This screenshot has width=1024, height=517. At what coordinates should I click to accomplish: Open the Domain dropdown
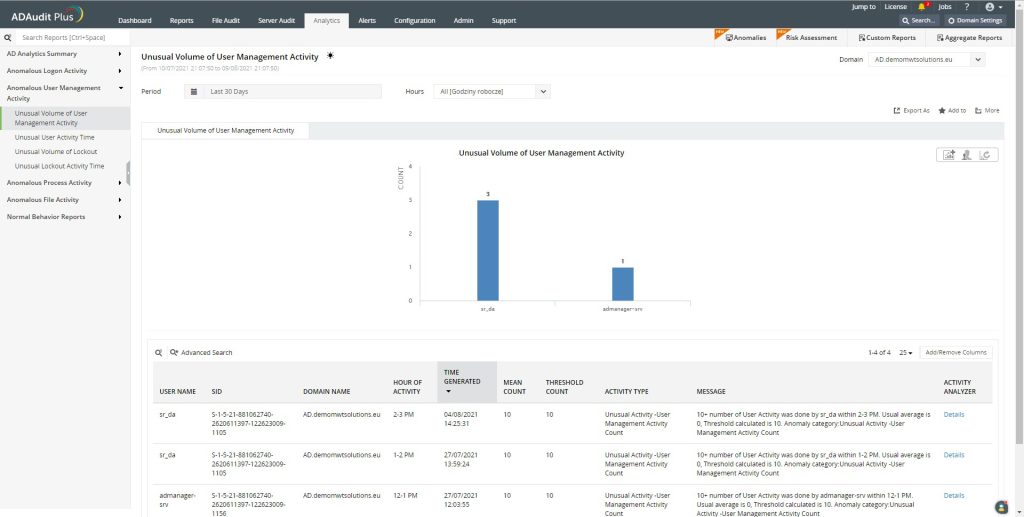click(x=925, y=60)
